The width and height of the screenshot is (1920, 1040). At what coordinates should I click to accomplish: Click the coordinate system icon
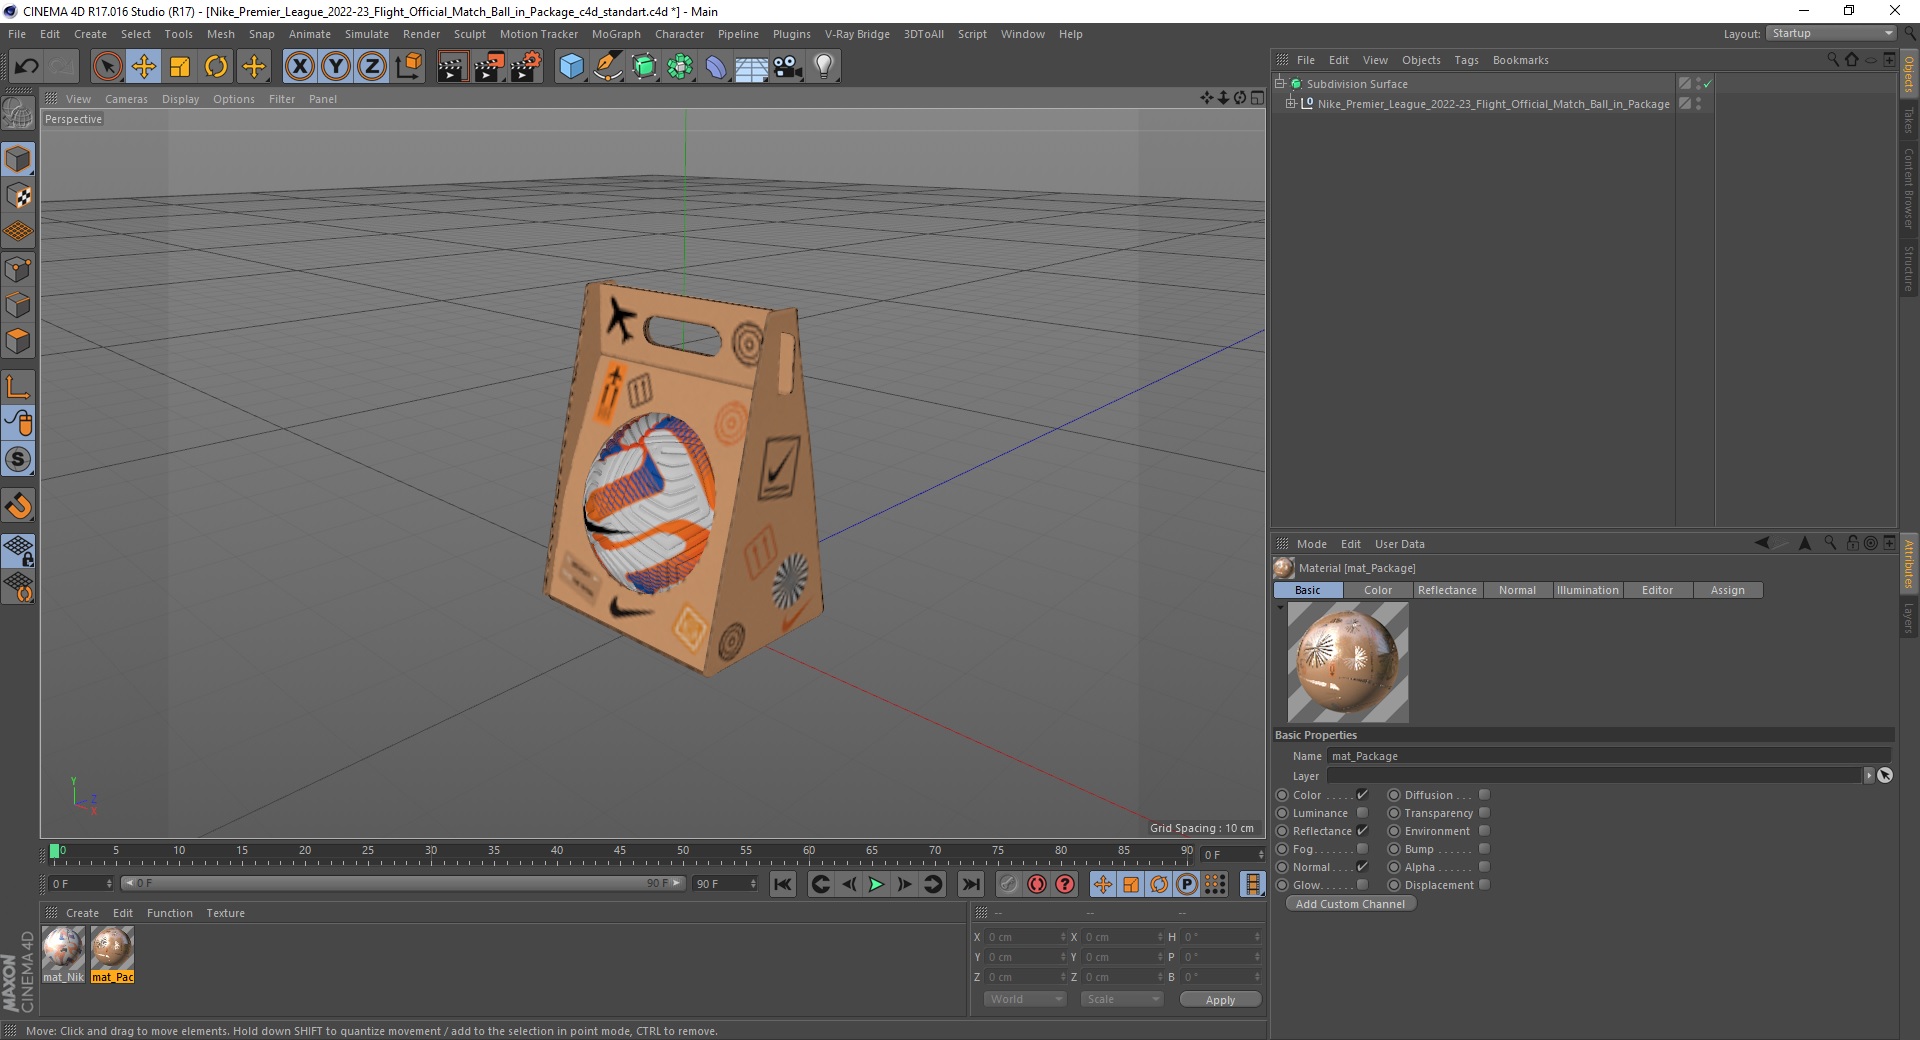coord(408,67)
